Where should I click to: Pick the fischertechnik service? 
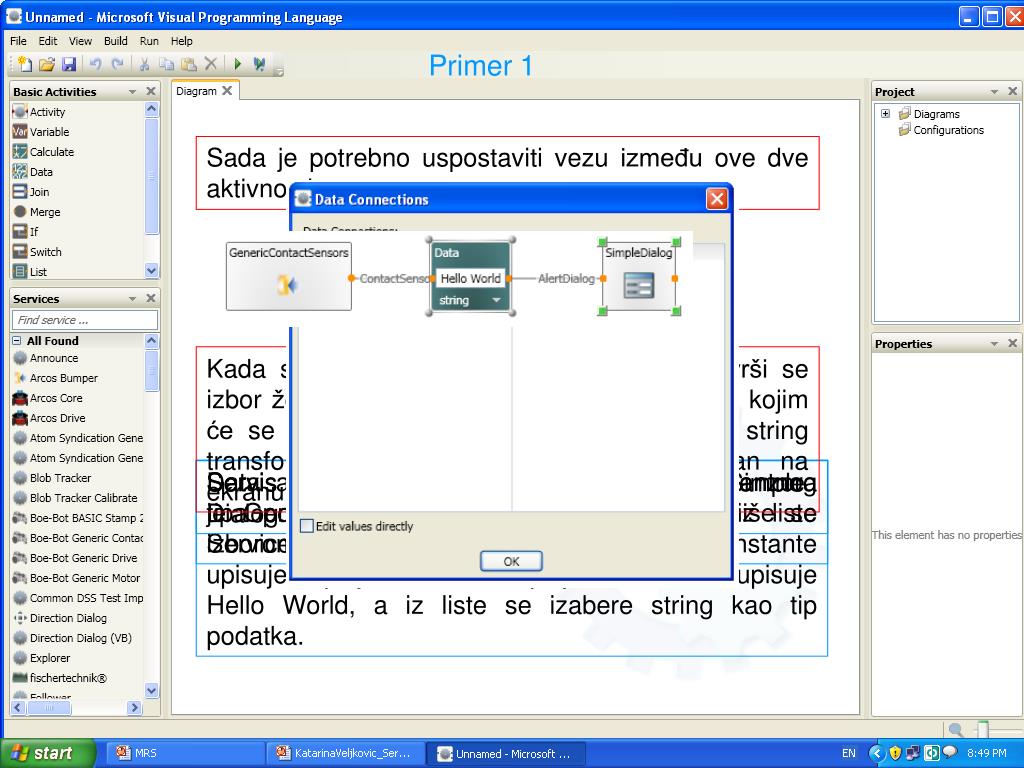[59, 678]
